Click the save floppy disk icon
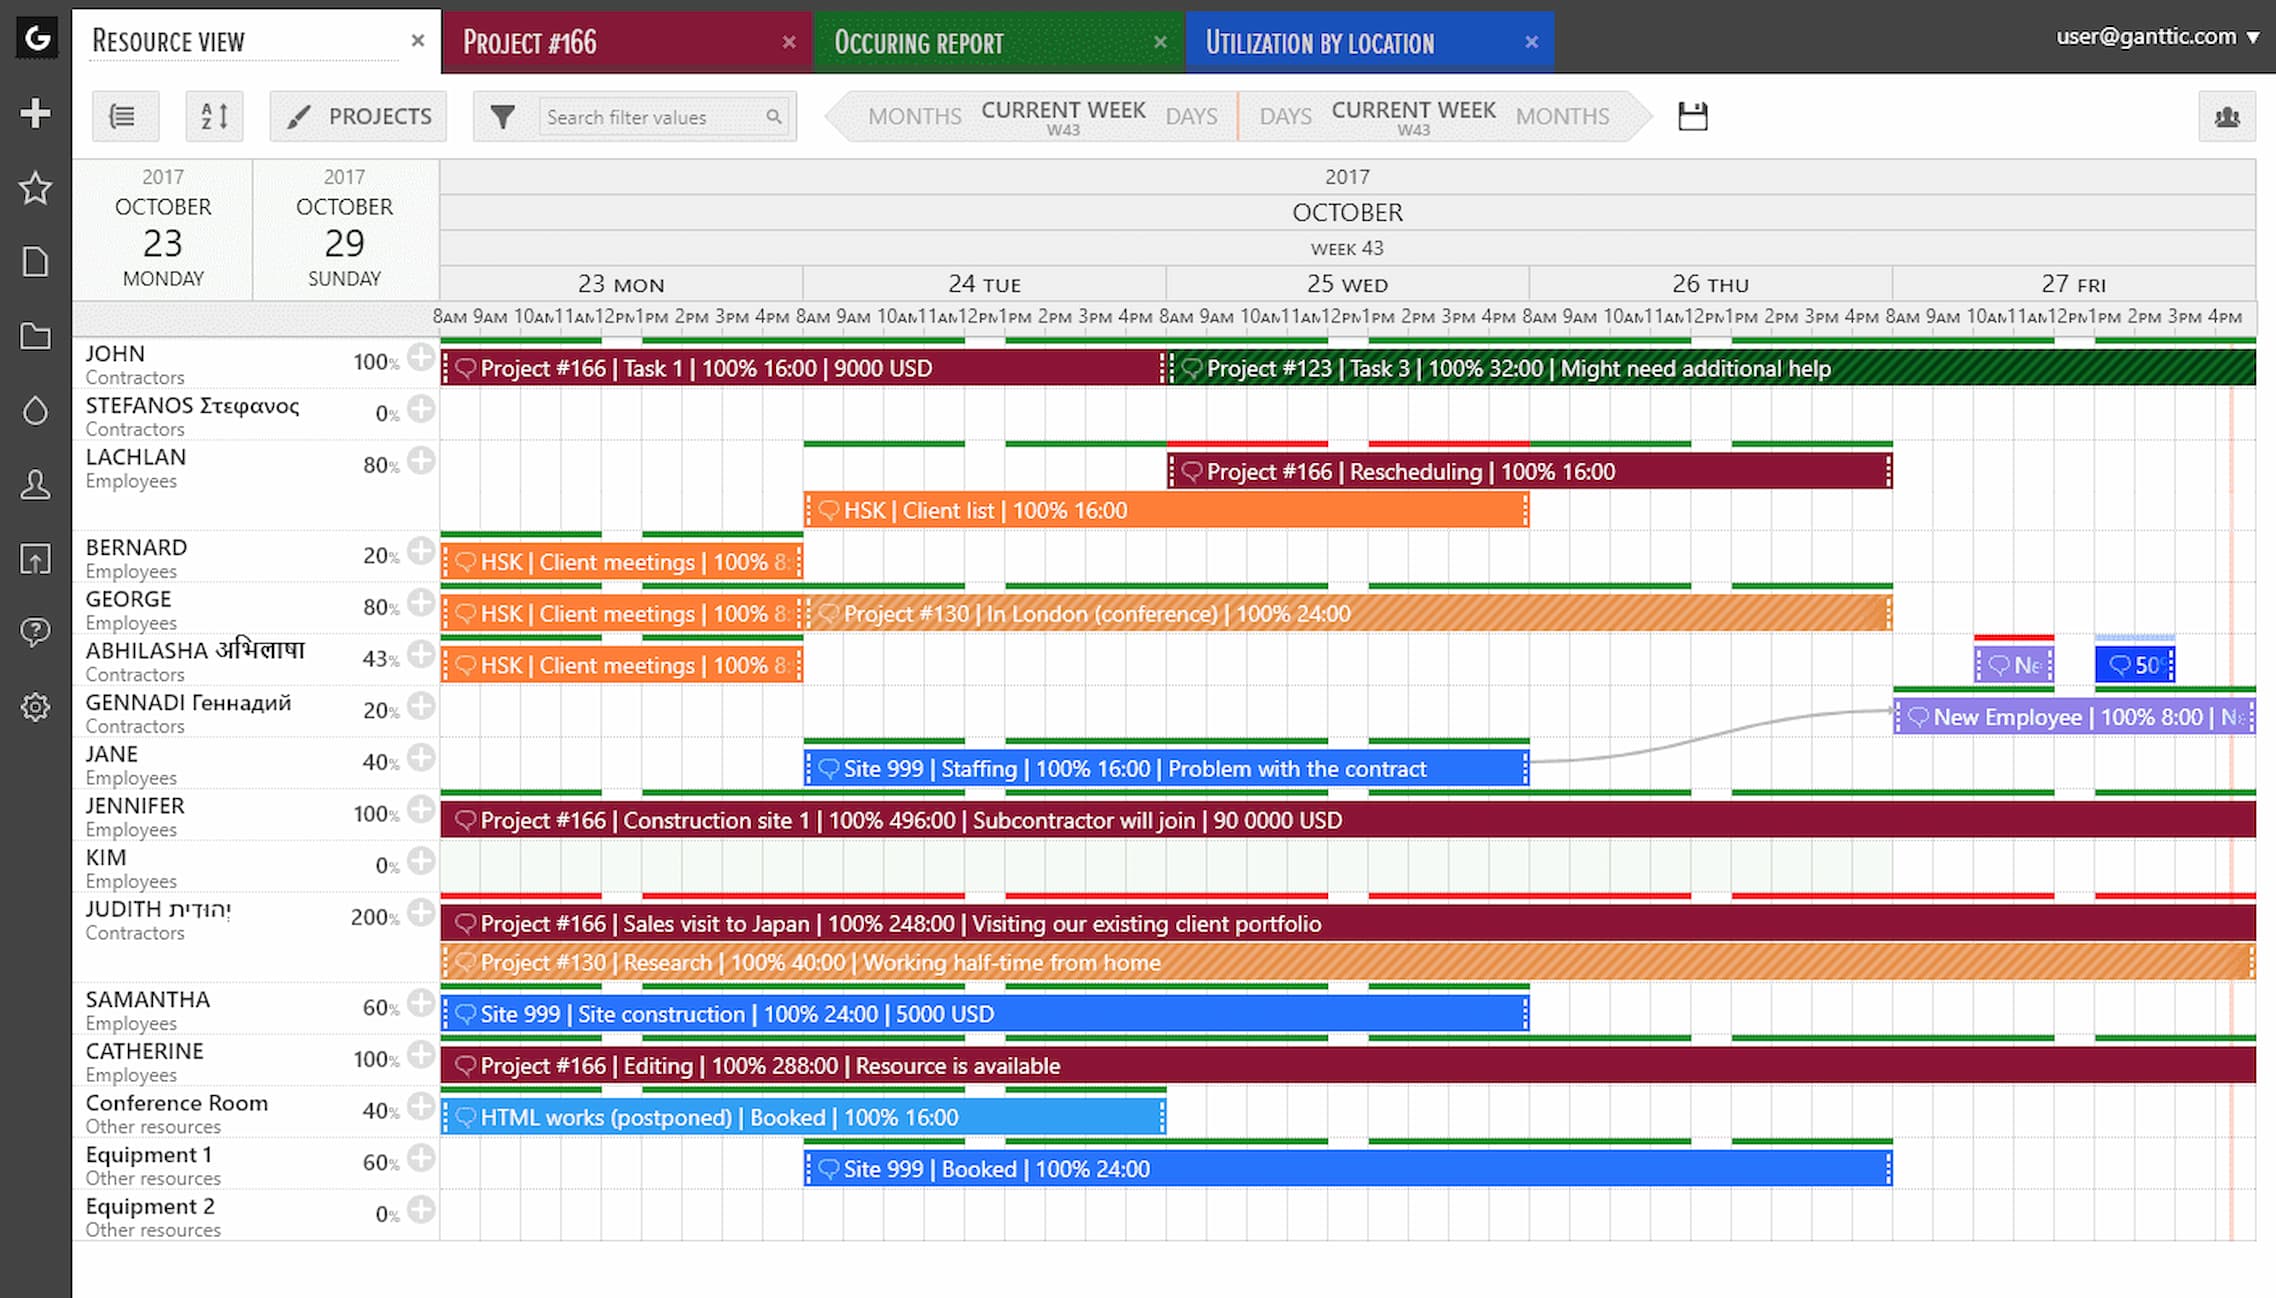This screenshot has width=2276, height=1298. (1692, 117)
